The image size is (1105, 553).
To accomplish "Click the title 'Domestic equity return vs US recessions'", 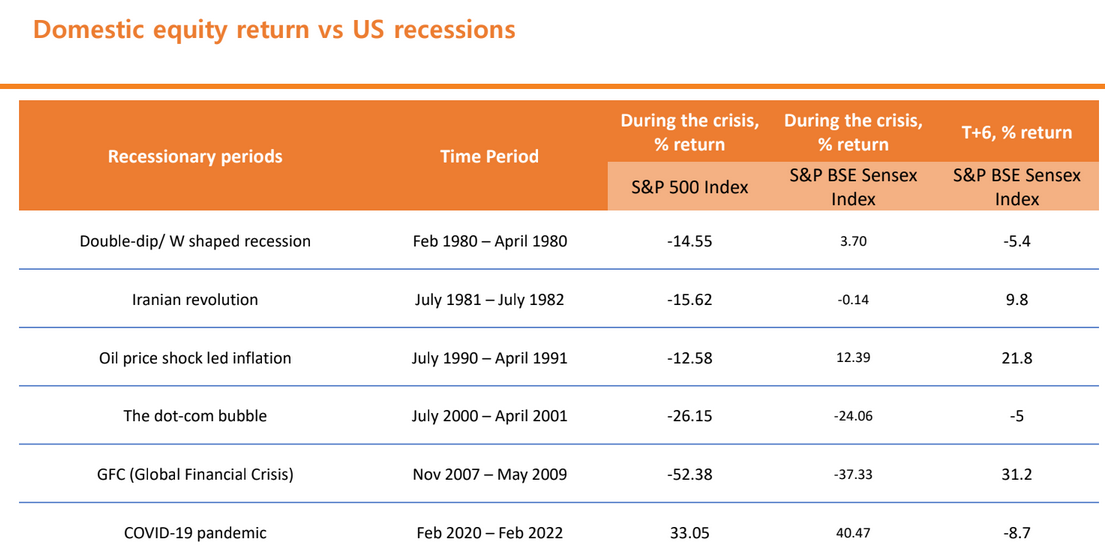I will (274, 31).
